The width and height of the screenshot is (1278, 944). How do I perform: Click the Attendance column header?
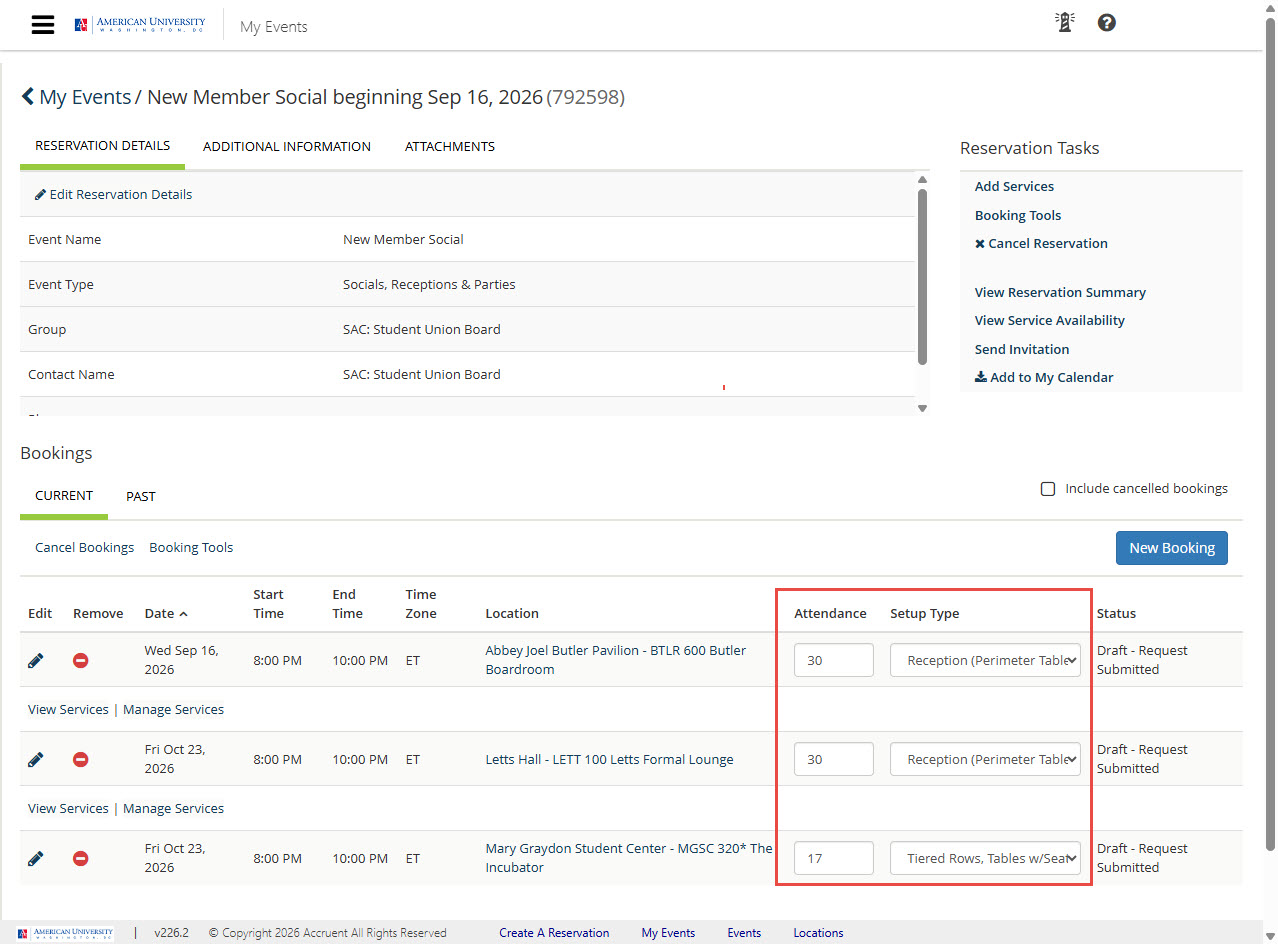[x=830, y=613]
